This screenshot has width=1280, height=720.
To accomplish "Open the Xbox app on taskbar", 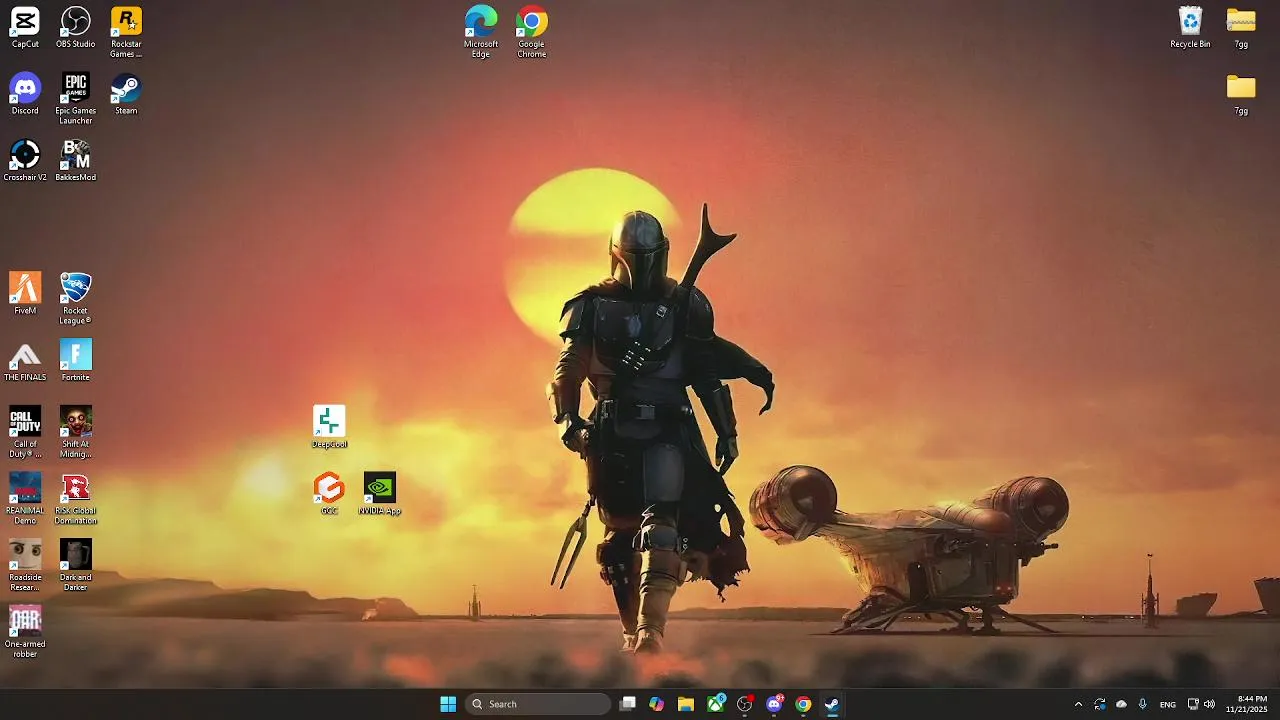I will point(716,704).
